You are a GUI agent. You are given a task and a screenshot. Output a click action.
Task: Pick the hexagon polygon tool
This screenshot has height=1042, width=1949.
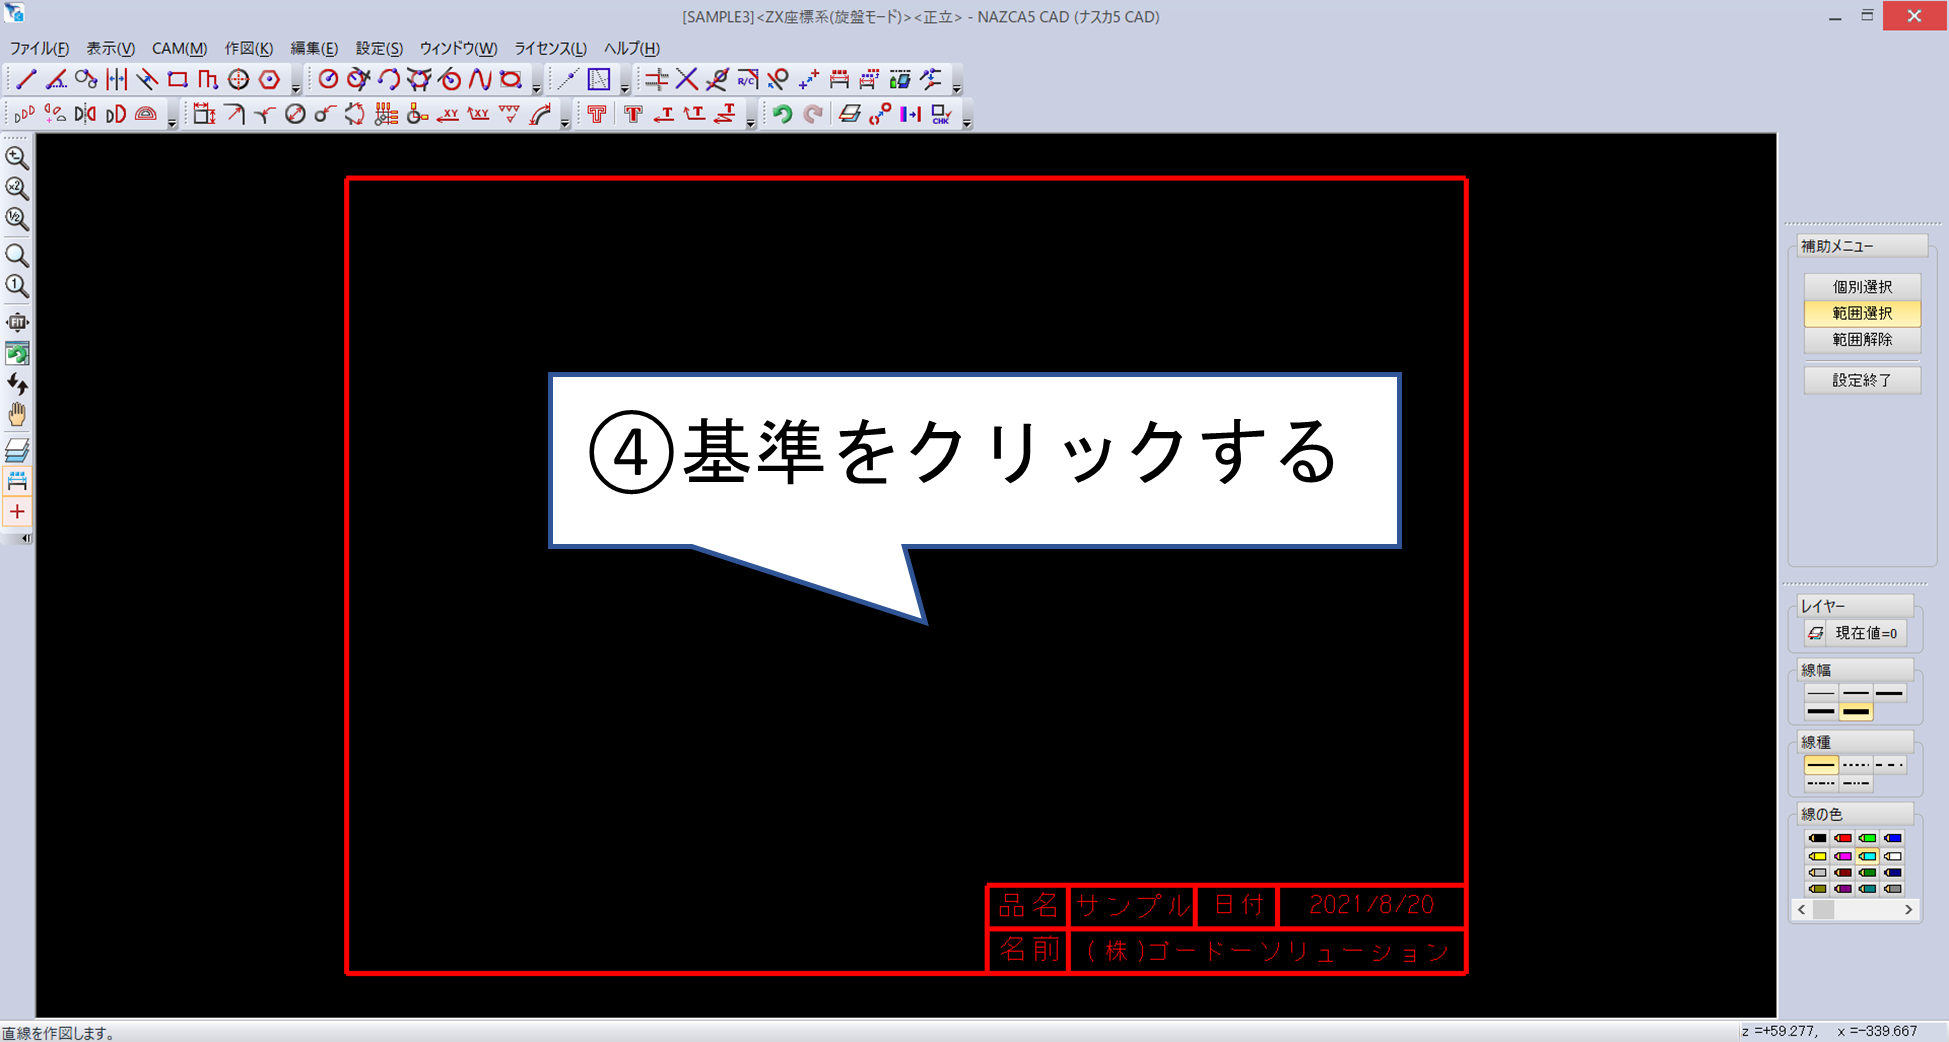tap(269, 80)
